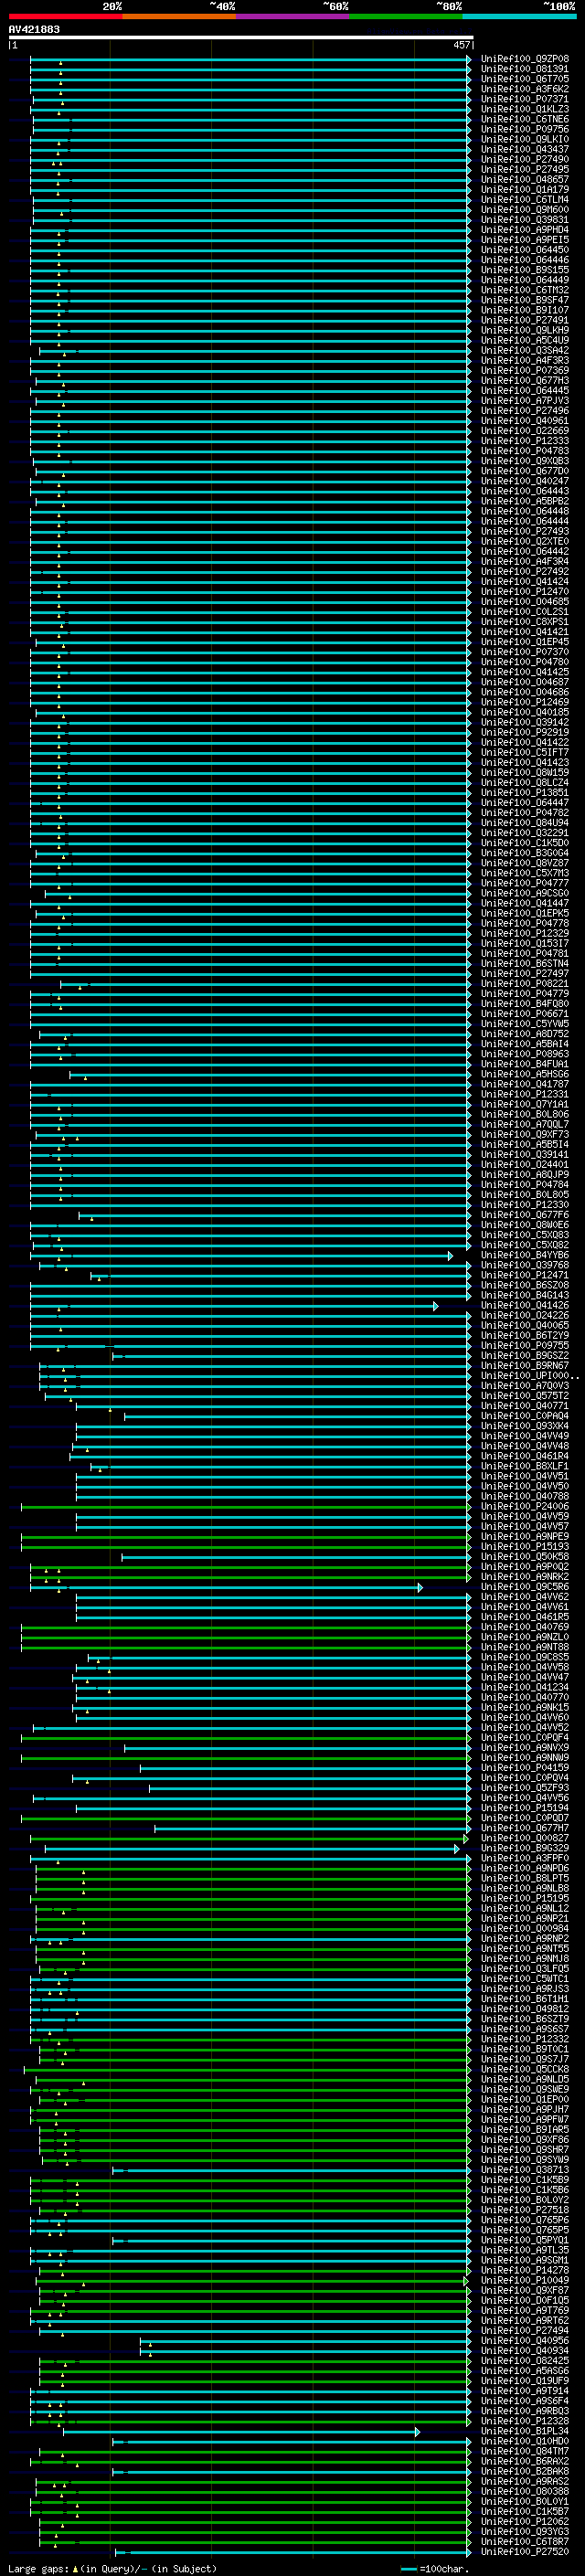The width and height of the screenshot is (585, 2576).
Task: Select hit UniRef100_P09756
Action: click(524, 129)
